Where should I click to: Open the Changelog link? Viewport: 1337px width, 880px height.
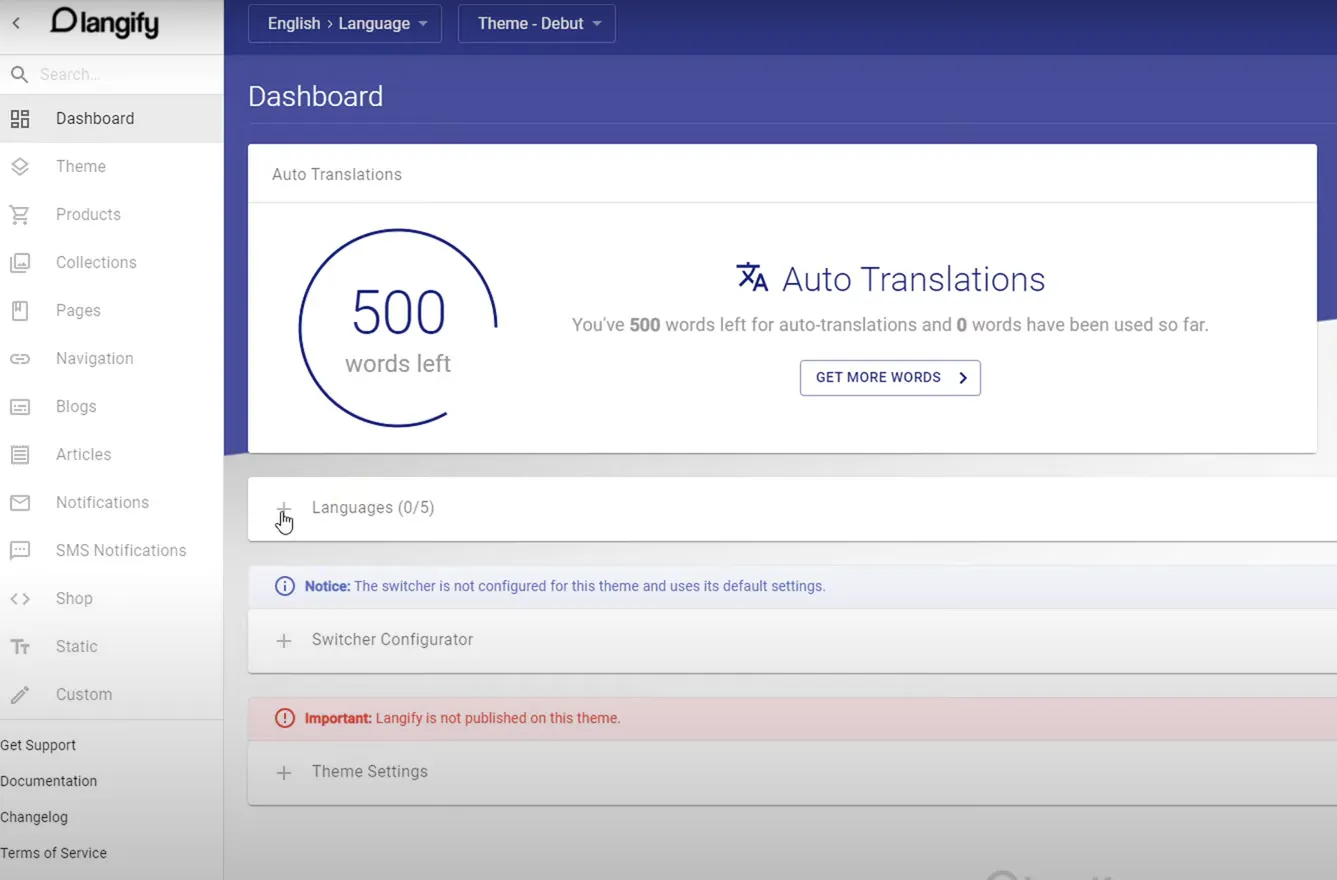(x=34, y=817)
